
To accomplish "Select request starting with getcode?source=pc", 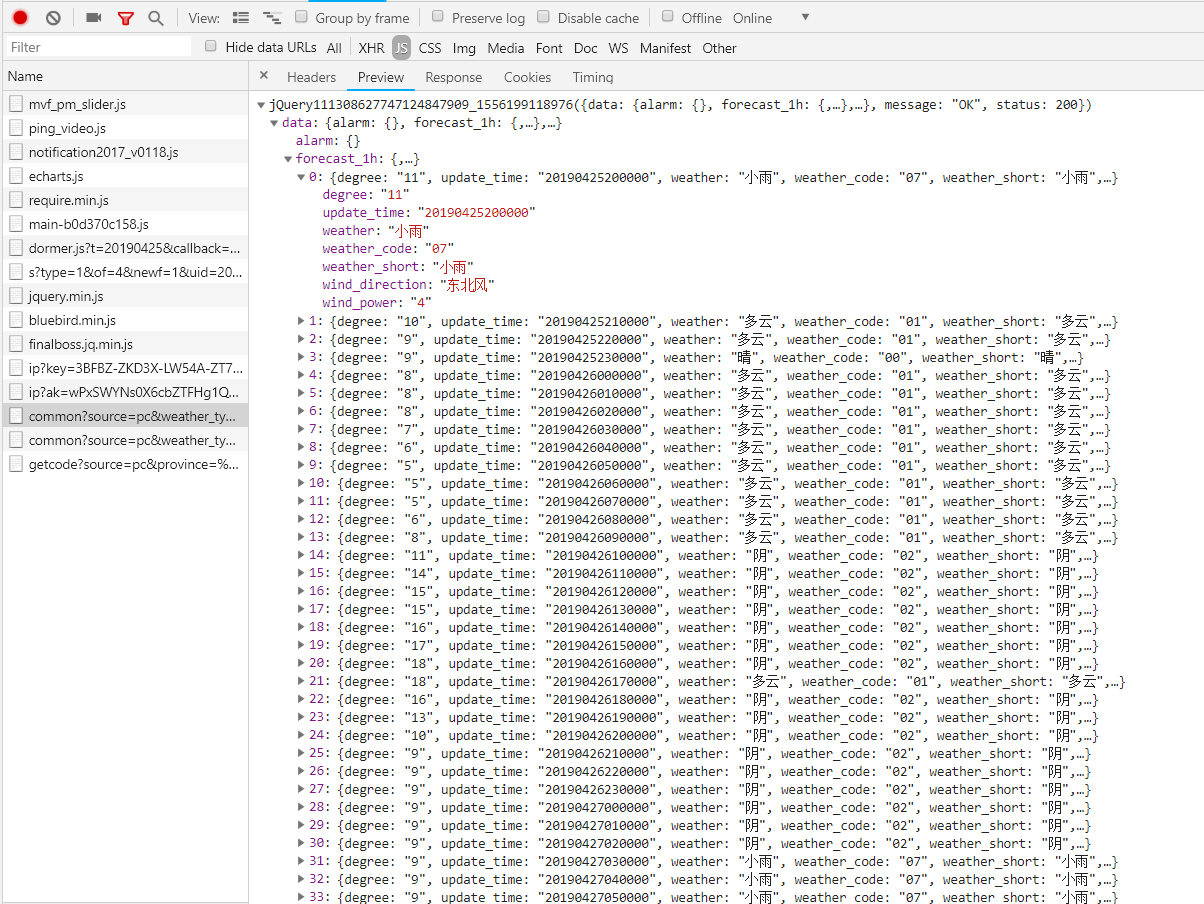I will [x=124, y=464].
